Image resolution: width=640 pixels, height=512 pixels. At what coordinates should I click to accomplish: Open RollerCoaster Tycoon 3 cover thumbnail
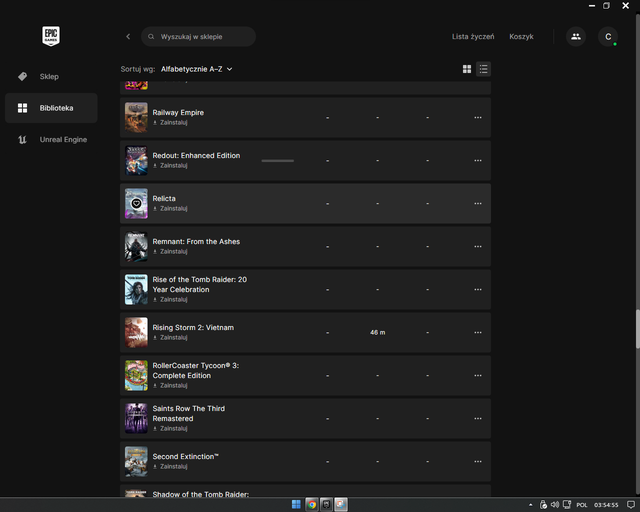pos(136,376)
